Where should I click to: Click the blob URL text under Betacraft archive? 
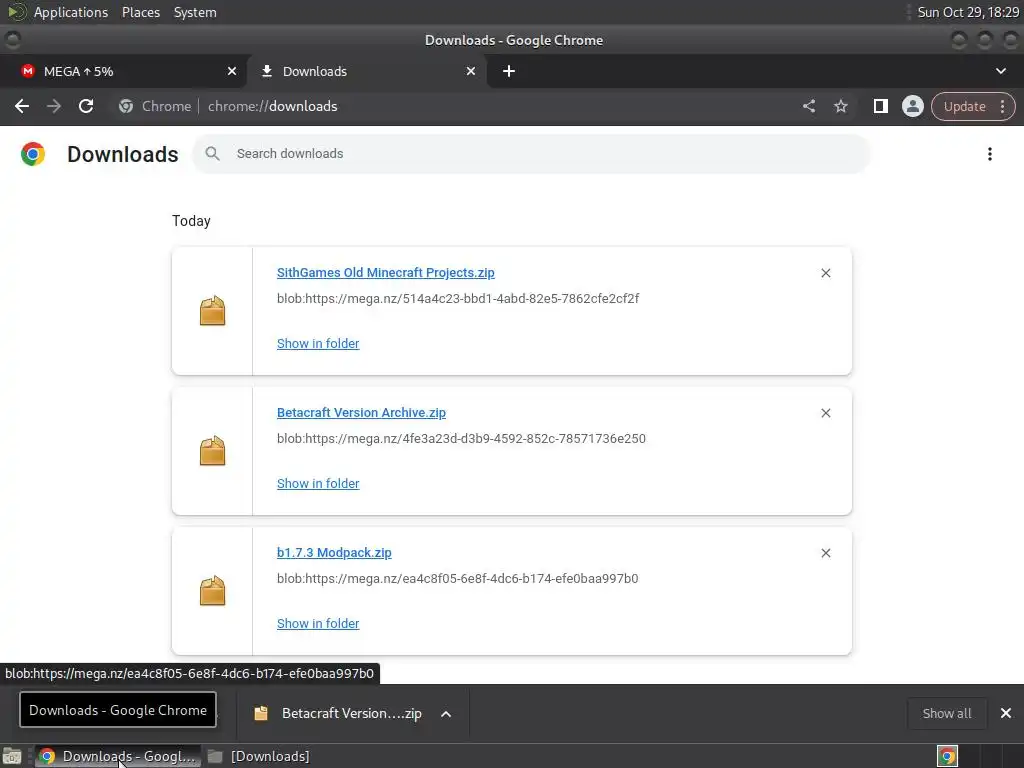(461, 438)
